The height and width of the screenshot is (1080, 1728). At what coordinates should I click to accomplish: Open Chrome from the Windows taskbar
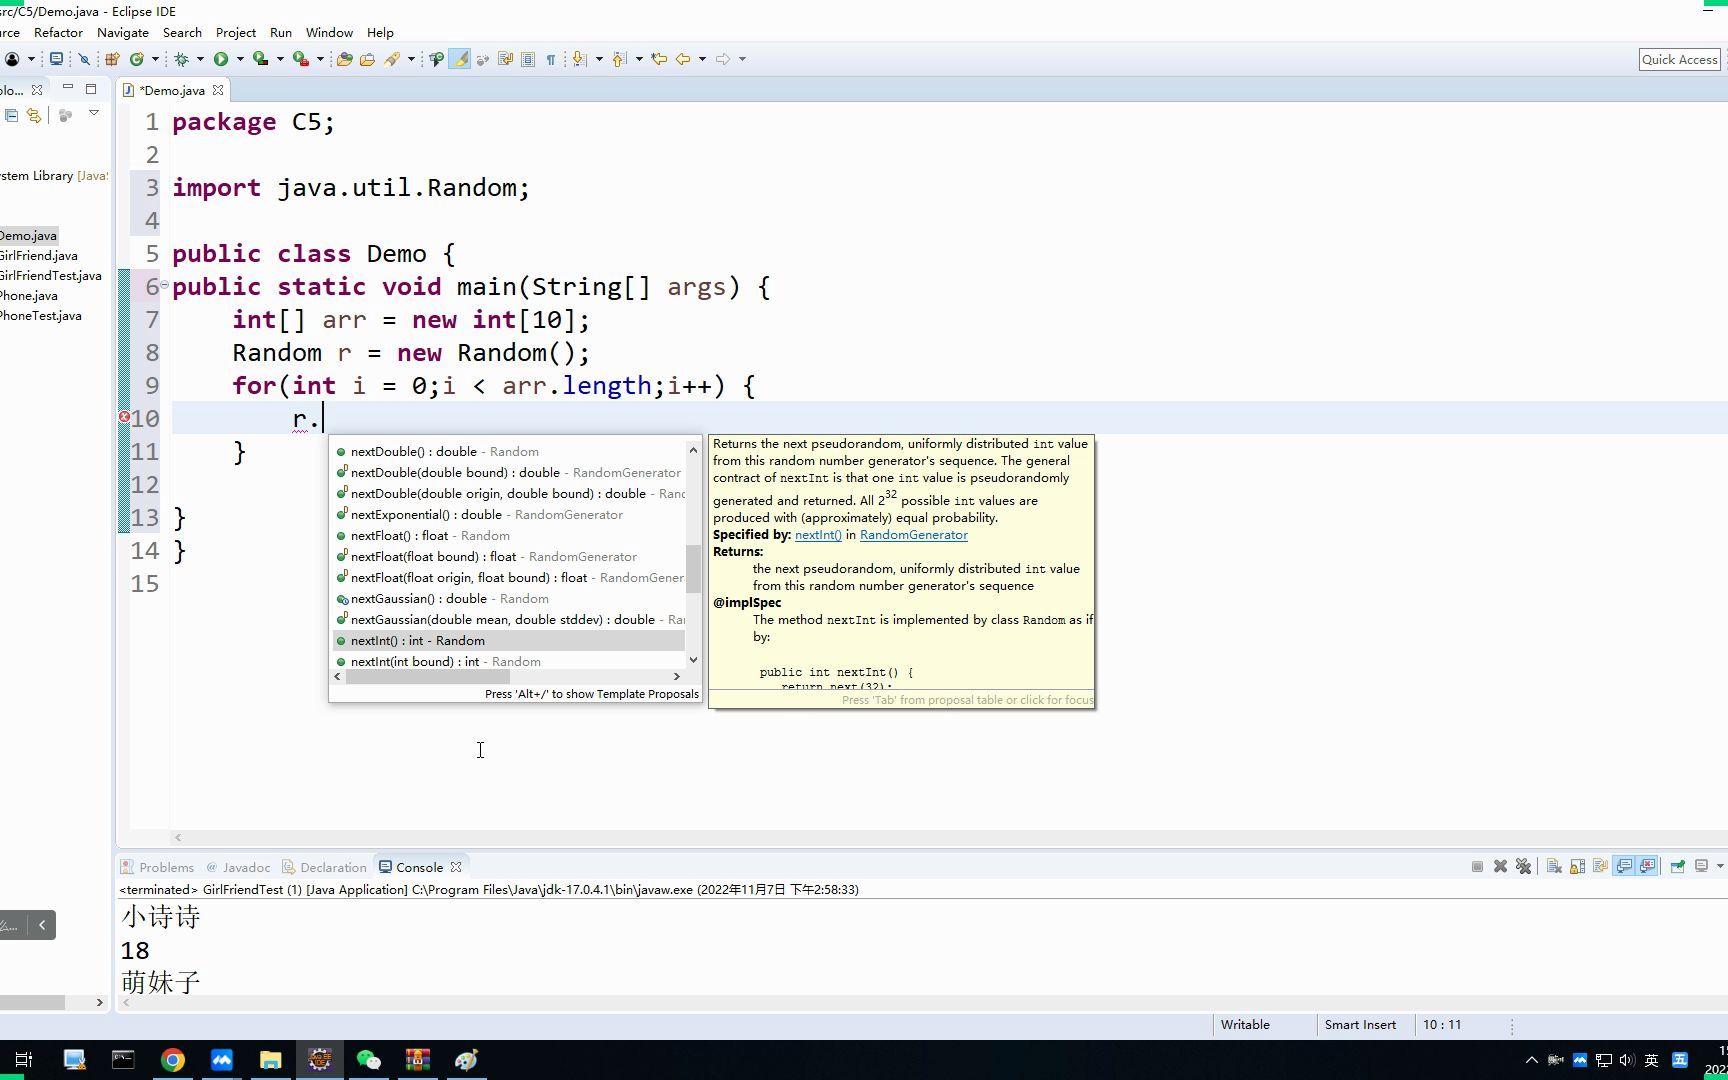point(173,1060)
